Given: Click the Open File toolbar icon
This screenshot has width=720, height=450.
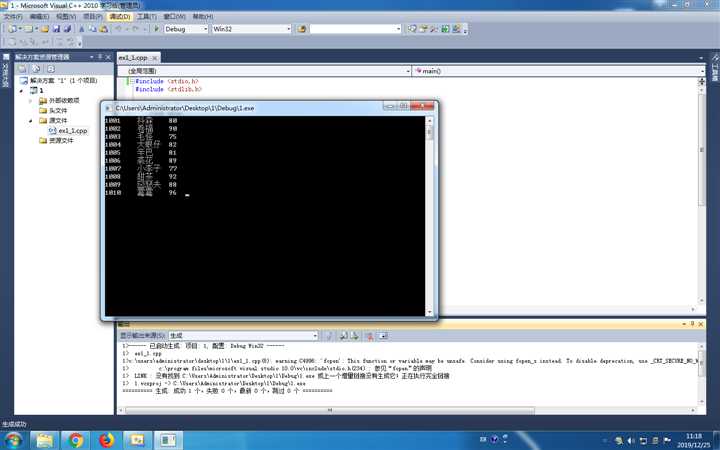Looking at the screenshot, I should coord(45,29).
